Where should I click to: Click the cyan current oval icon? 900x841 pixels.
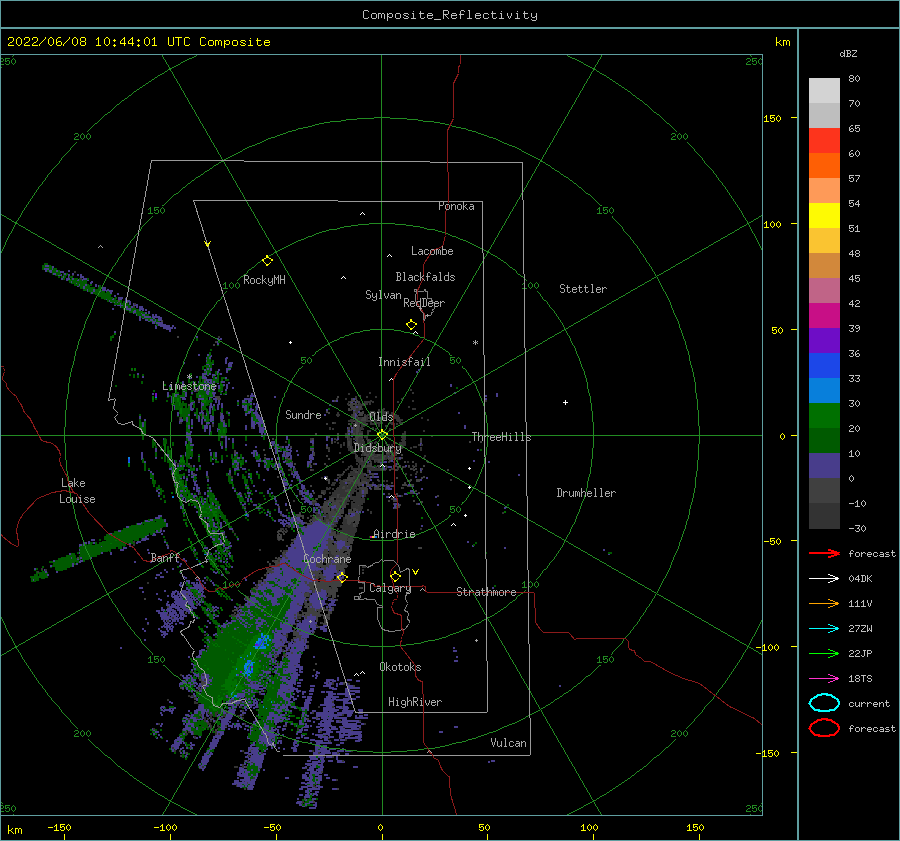coord(824,703)
